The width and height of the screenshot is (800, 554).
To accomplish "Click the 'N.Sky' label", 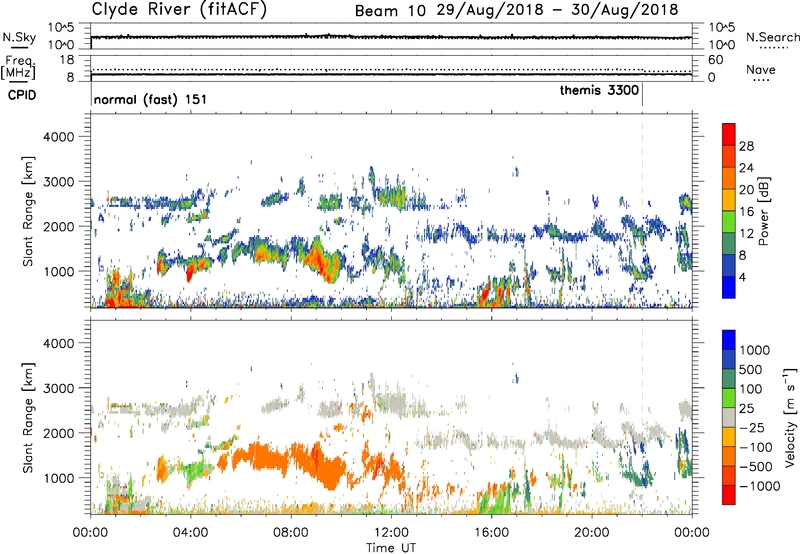I will coord(19,37).
